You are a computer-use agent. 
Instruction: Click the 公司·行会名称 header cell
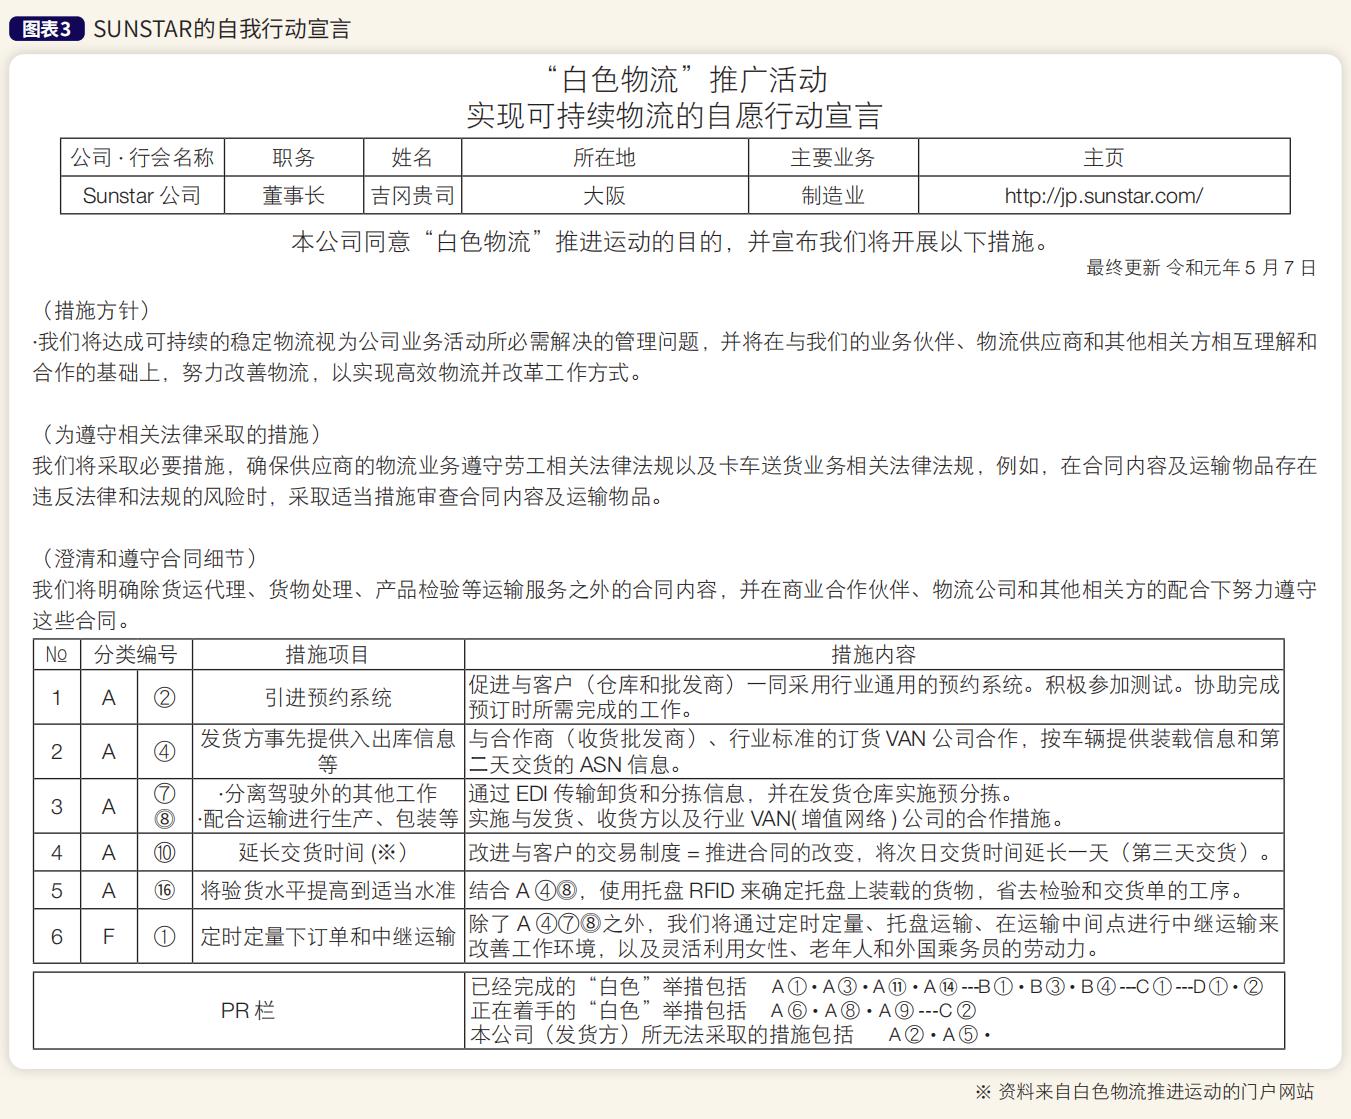[142, 158]
